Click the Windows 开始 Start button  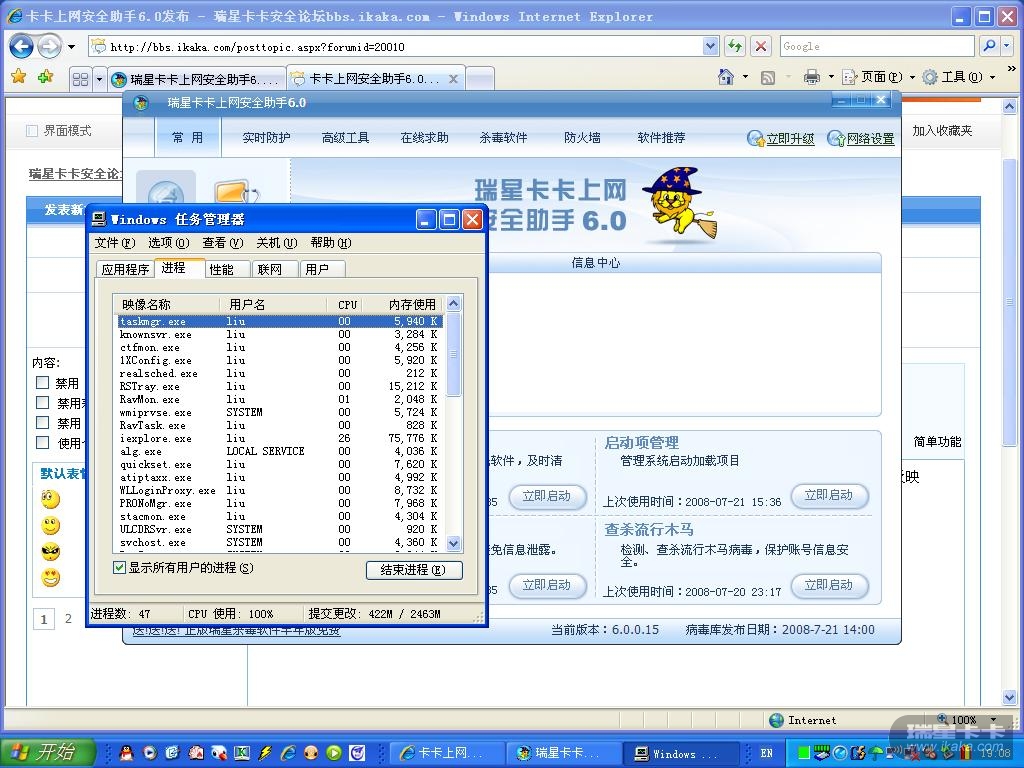pos(48,752)
